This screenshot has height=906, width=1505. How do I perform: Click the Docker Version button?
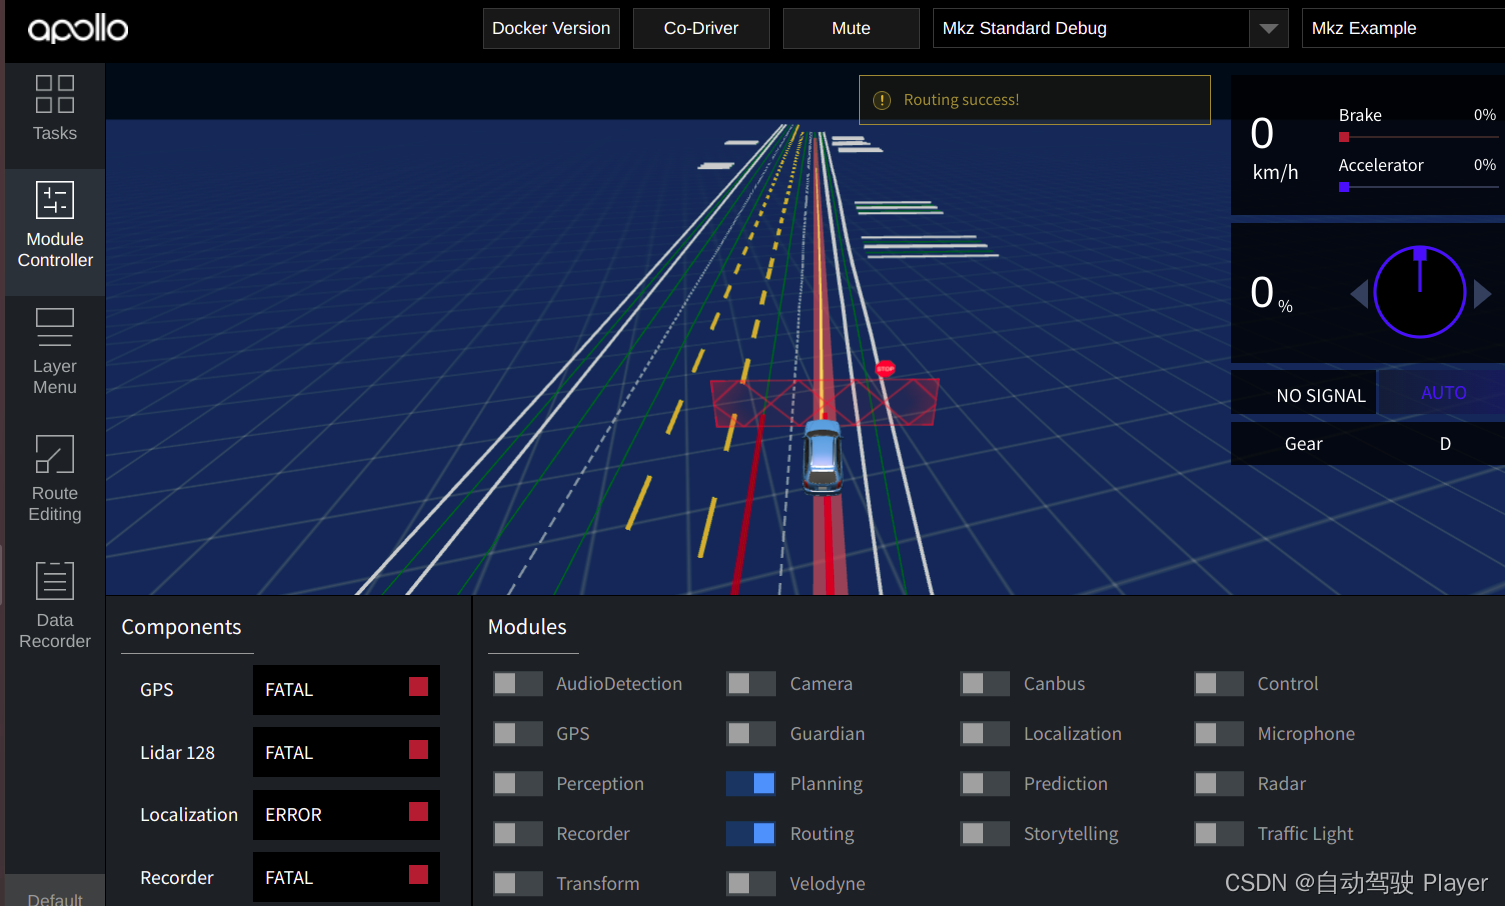[551, 28]
